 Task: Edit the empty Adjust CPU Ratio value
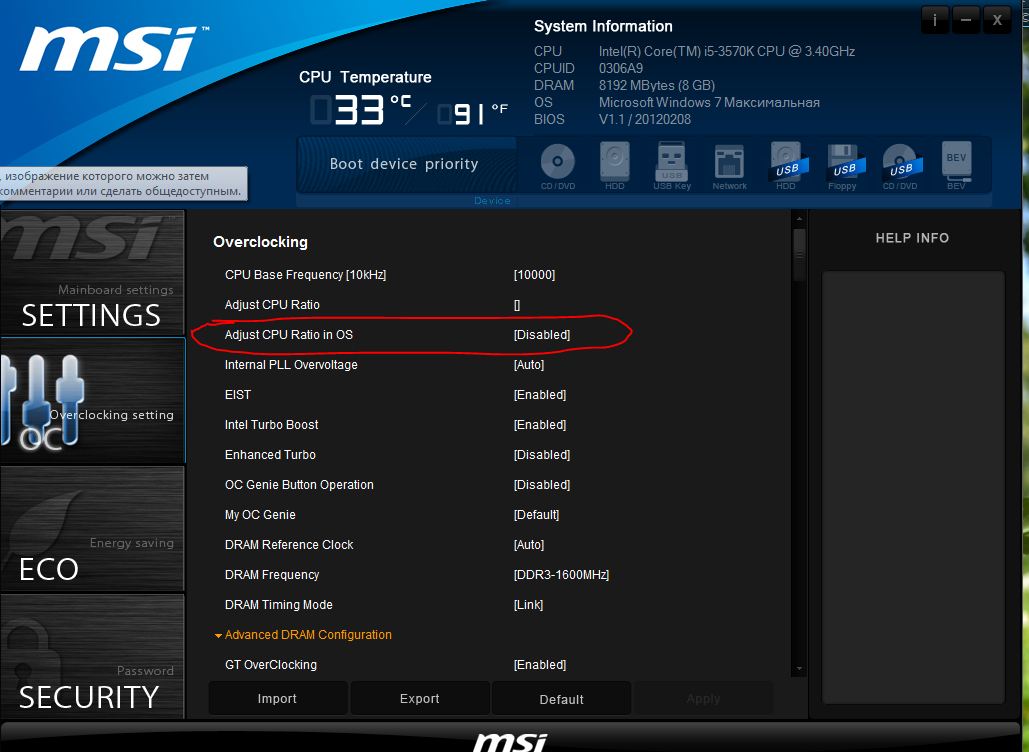tap(517, 305)
